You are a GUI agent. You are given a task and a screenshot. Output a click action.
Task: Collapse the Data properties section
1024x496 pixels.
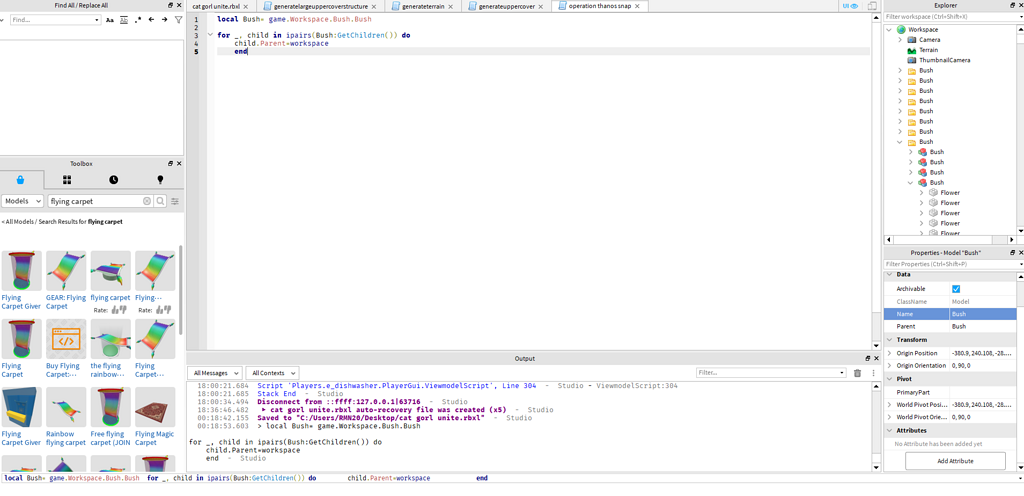pyautogui.click(x=889, y=275)
